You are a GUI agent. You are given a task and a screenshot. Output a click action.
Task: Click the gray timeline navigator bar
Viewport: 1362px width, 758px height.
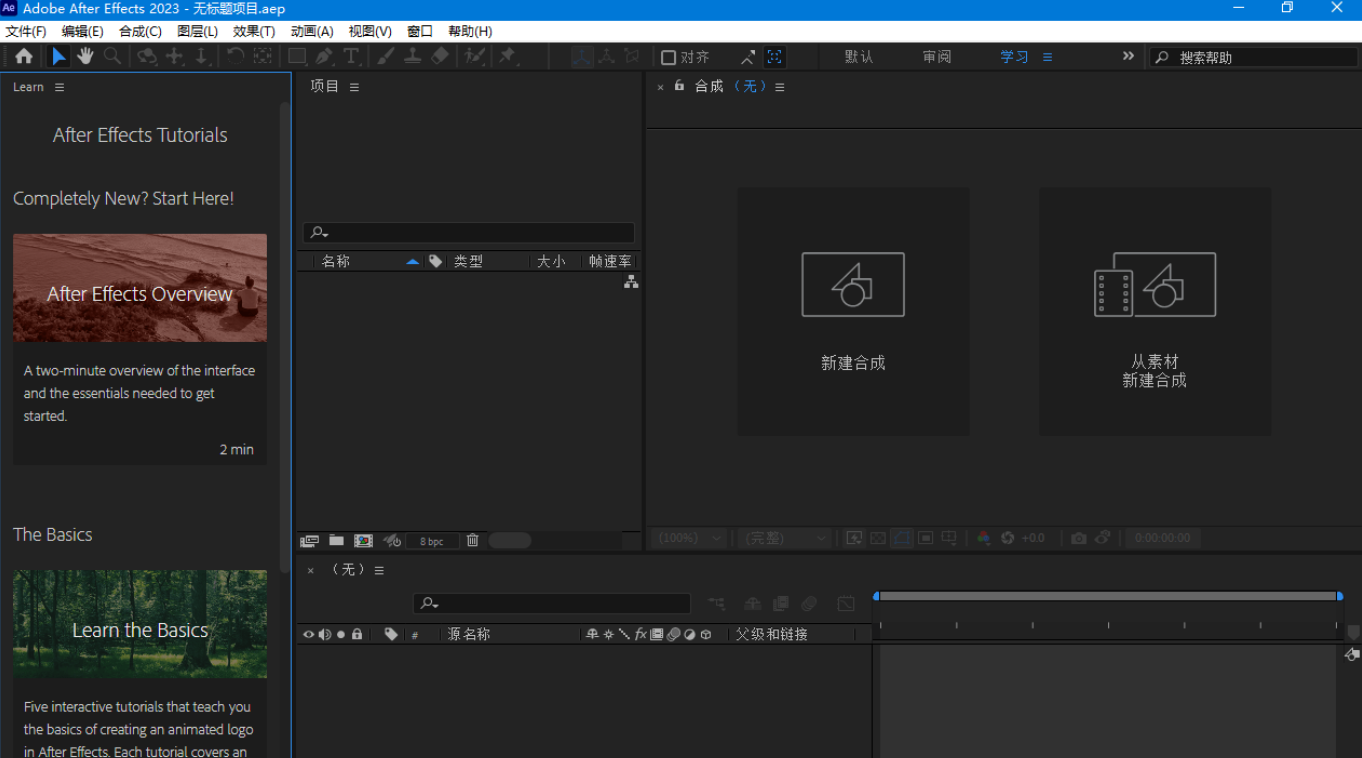click(1108, 596)
